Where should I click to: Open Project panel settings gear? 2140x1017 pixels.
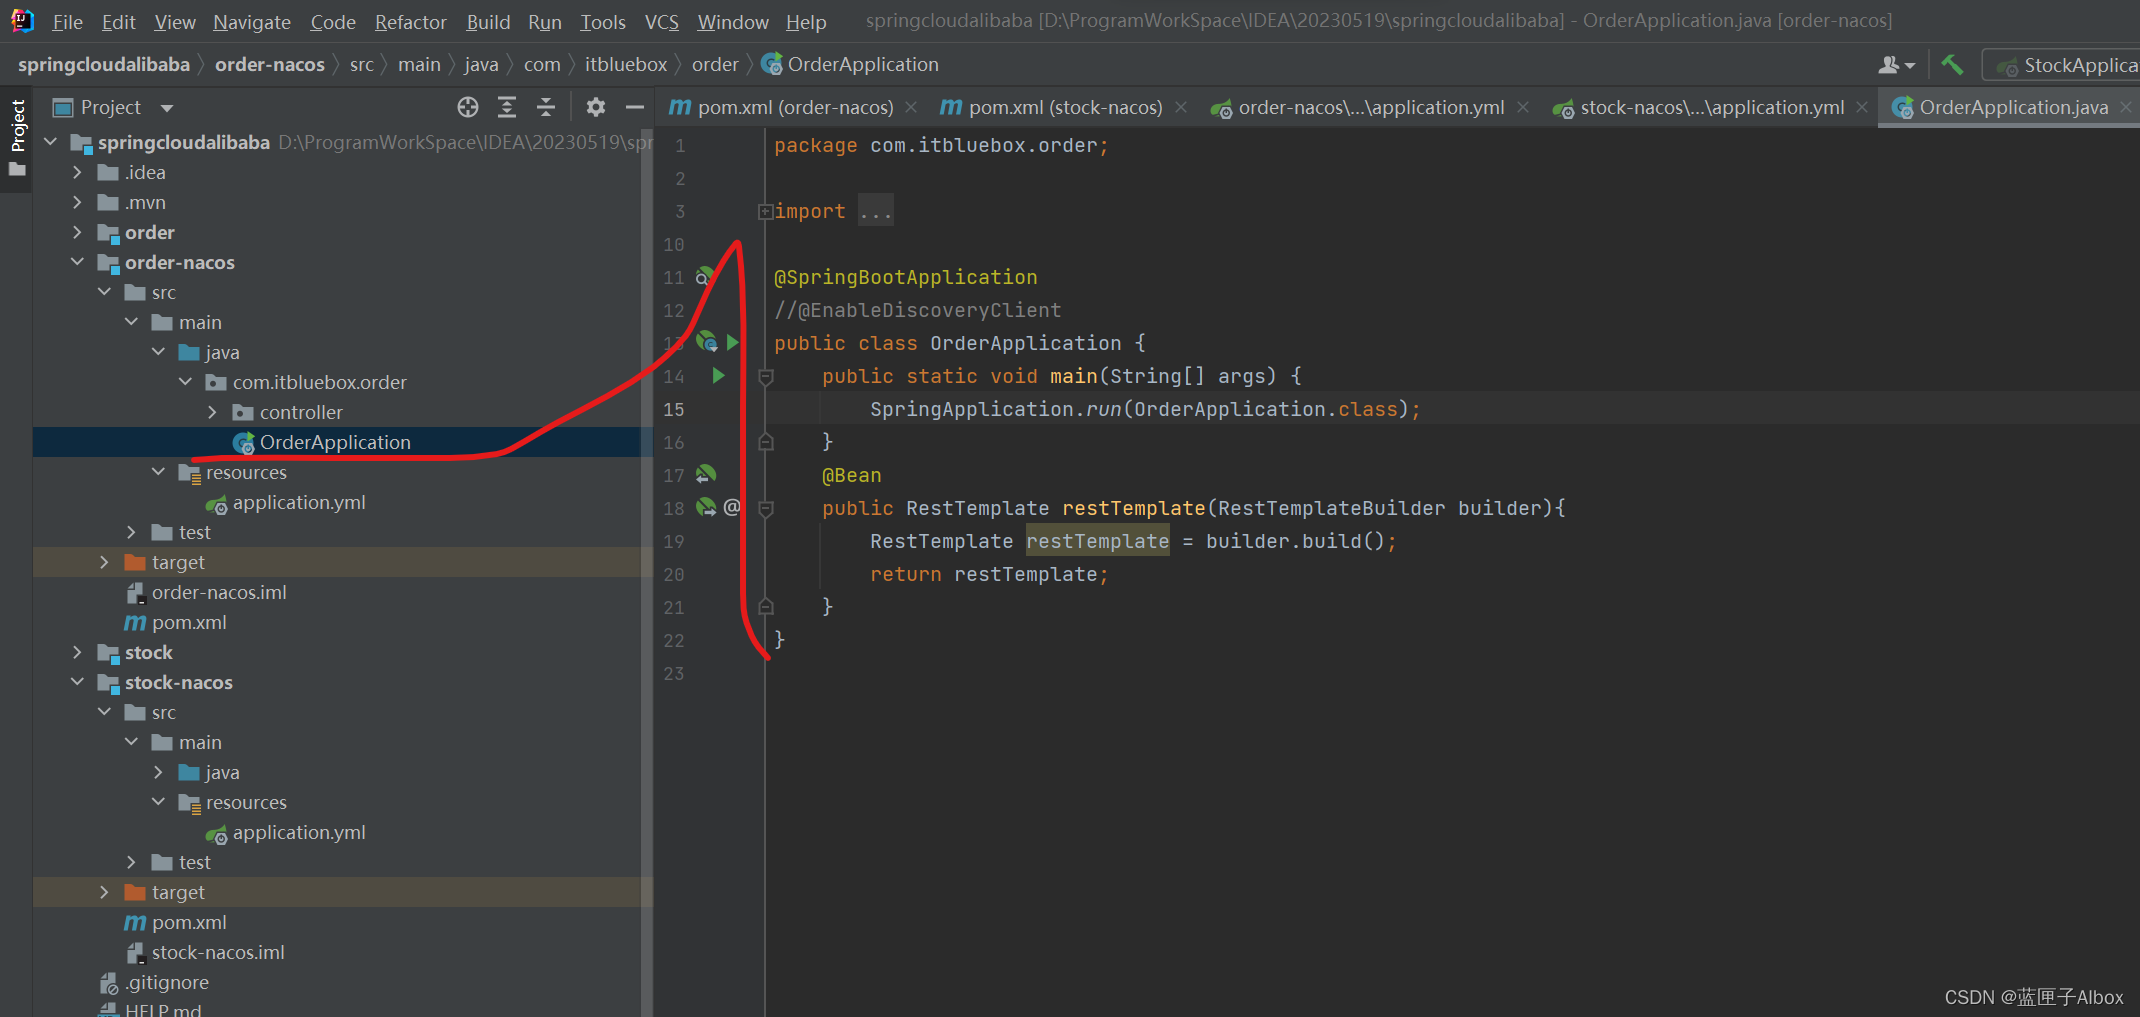point(596,107)
